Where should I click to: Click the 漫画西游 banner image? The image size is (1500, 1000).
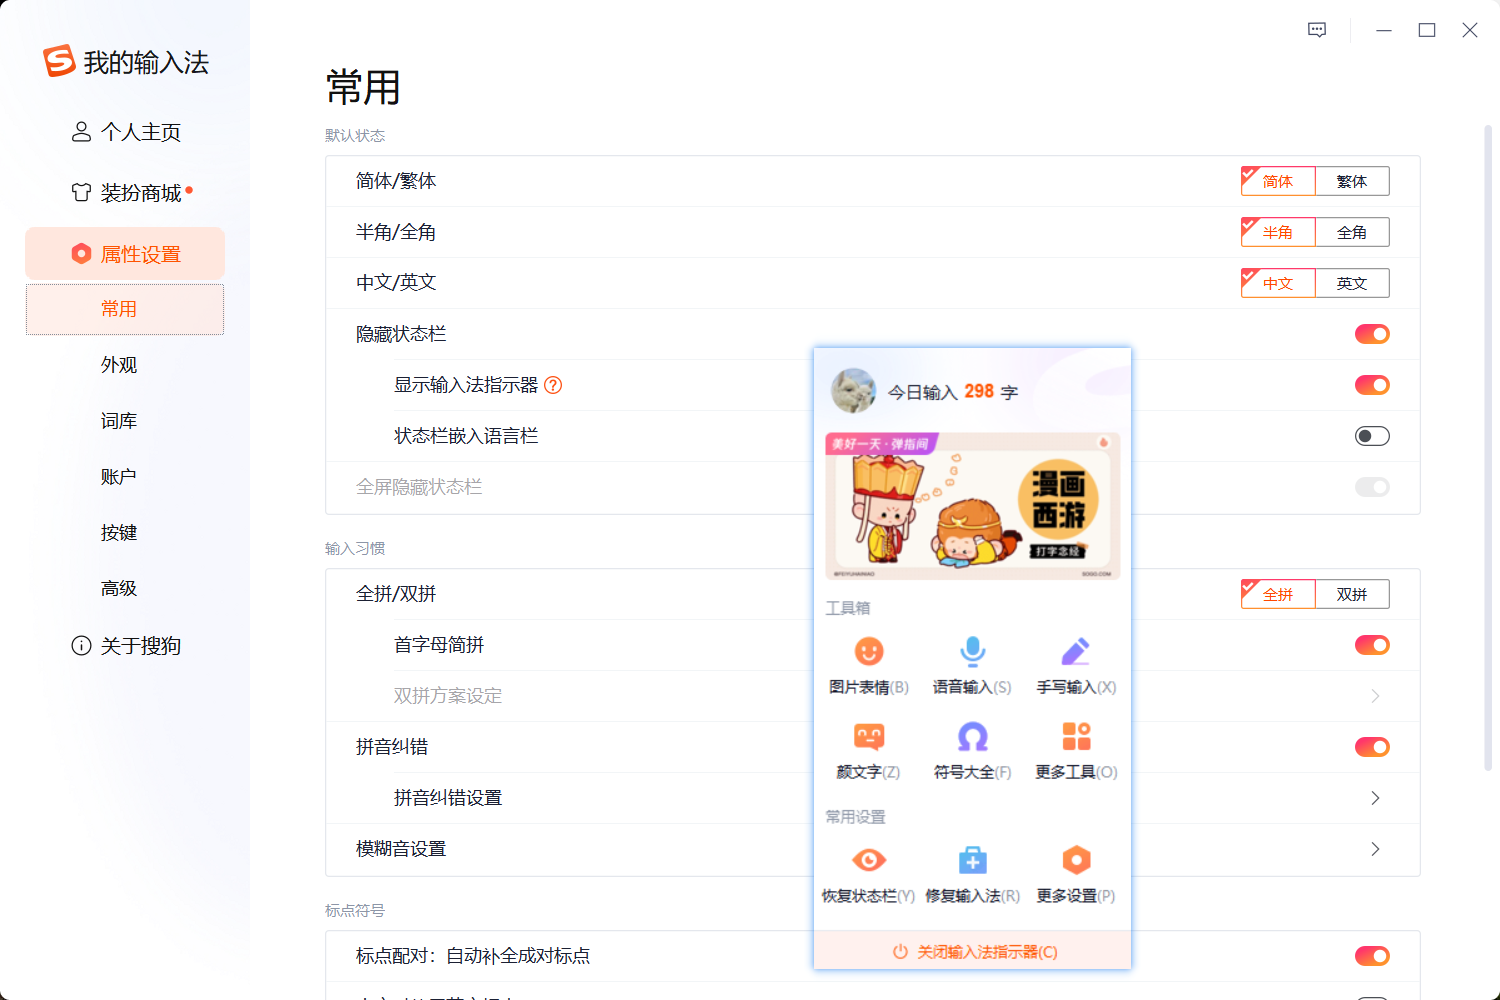point(971,506)
